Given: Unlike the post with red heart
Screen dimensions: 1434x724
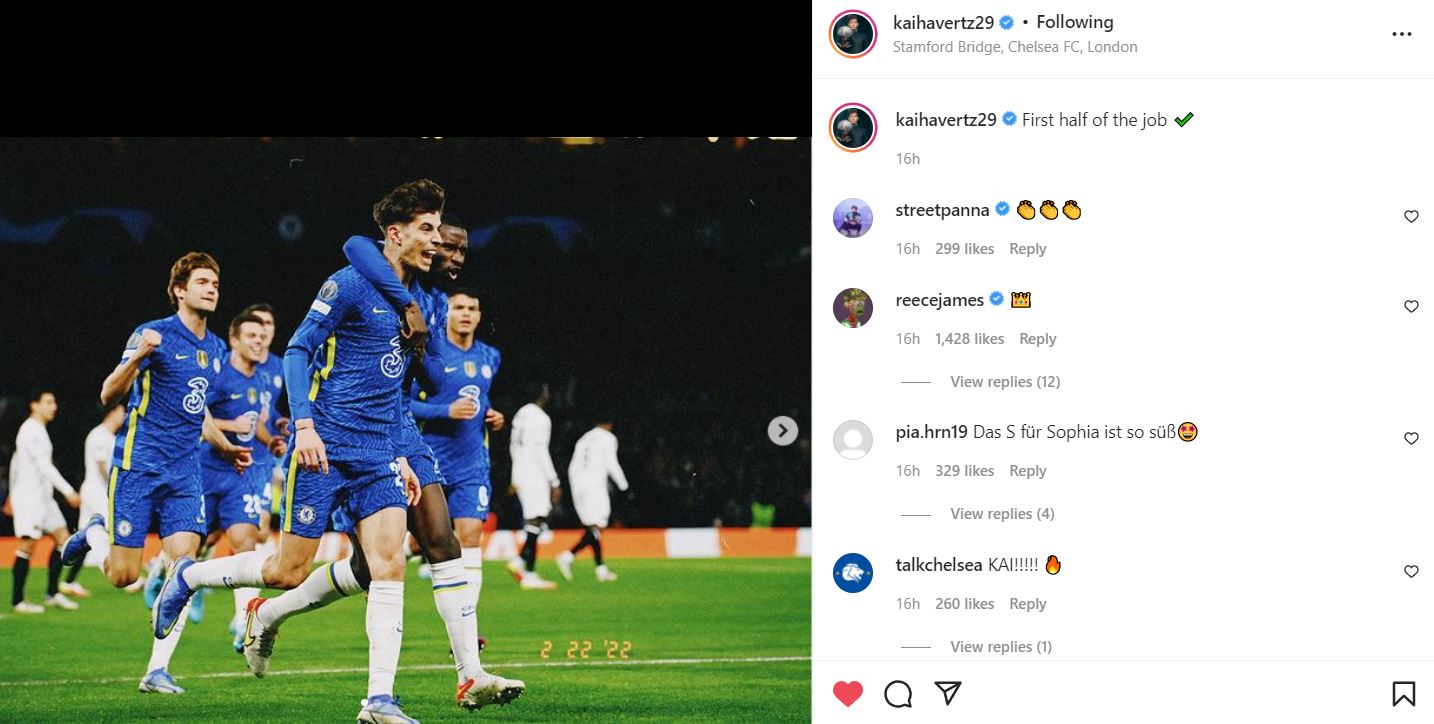Looking at the screenshot, I should [x=848, y=694].
